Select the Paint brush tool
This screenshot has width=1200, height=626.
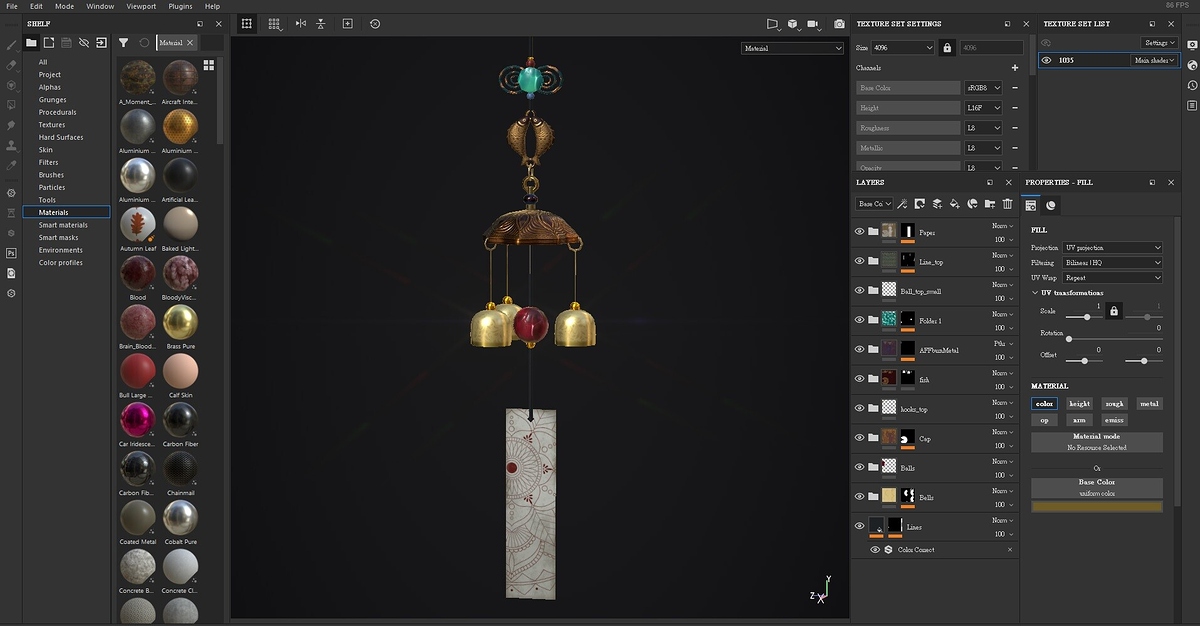(x=11, y=44)
